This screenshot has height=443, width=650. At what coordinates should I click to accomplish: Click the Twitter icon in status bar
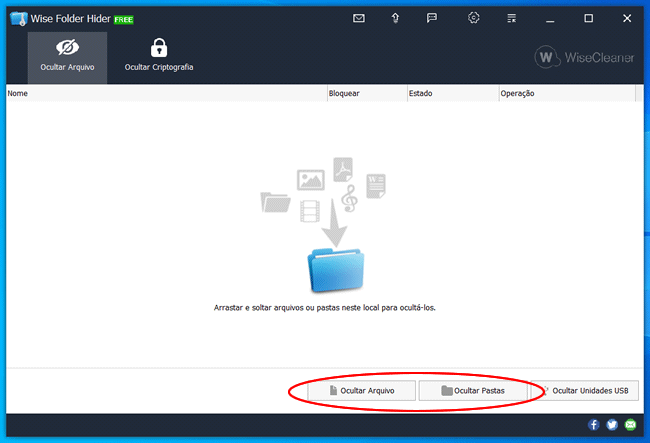click(x=612, y=425)
